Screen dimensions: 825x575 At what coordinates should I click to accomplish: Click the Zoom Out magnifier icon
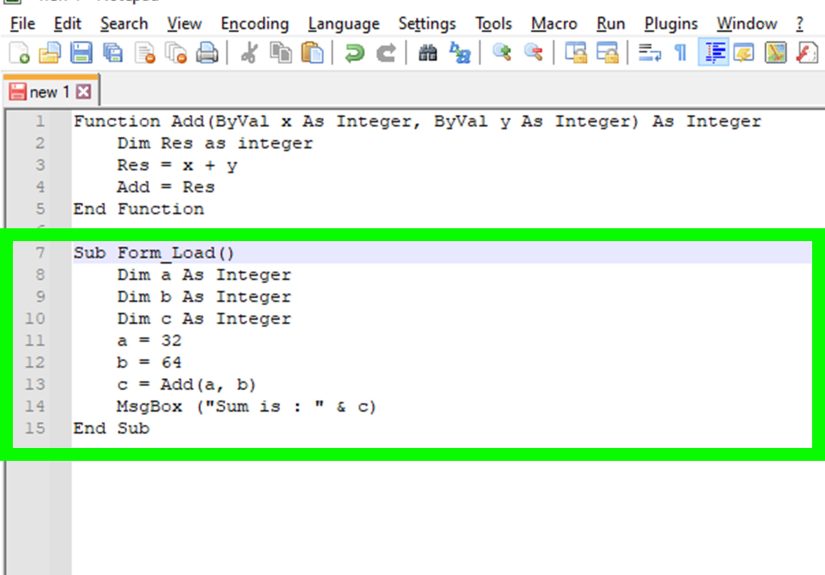pos(533,53)
